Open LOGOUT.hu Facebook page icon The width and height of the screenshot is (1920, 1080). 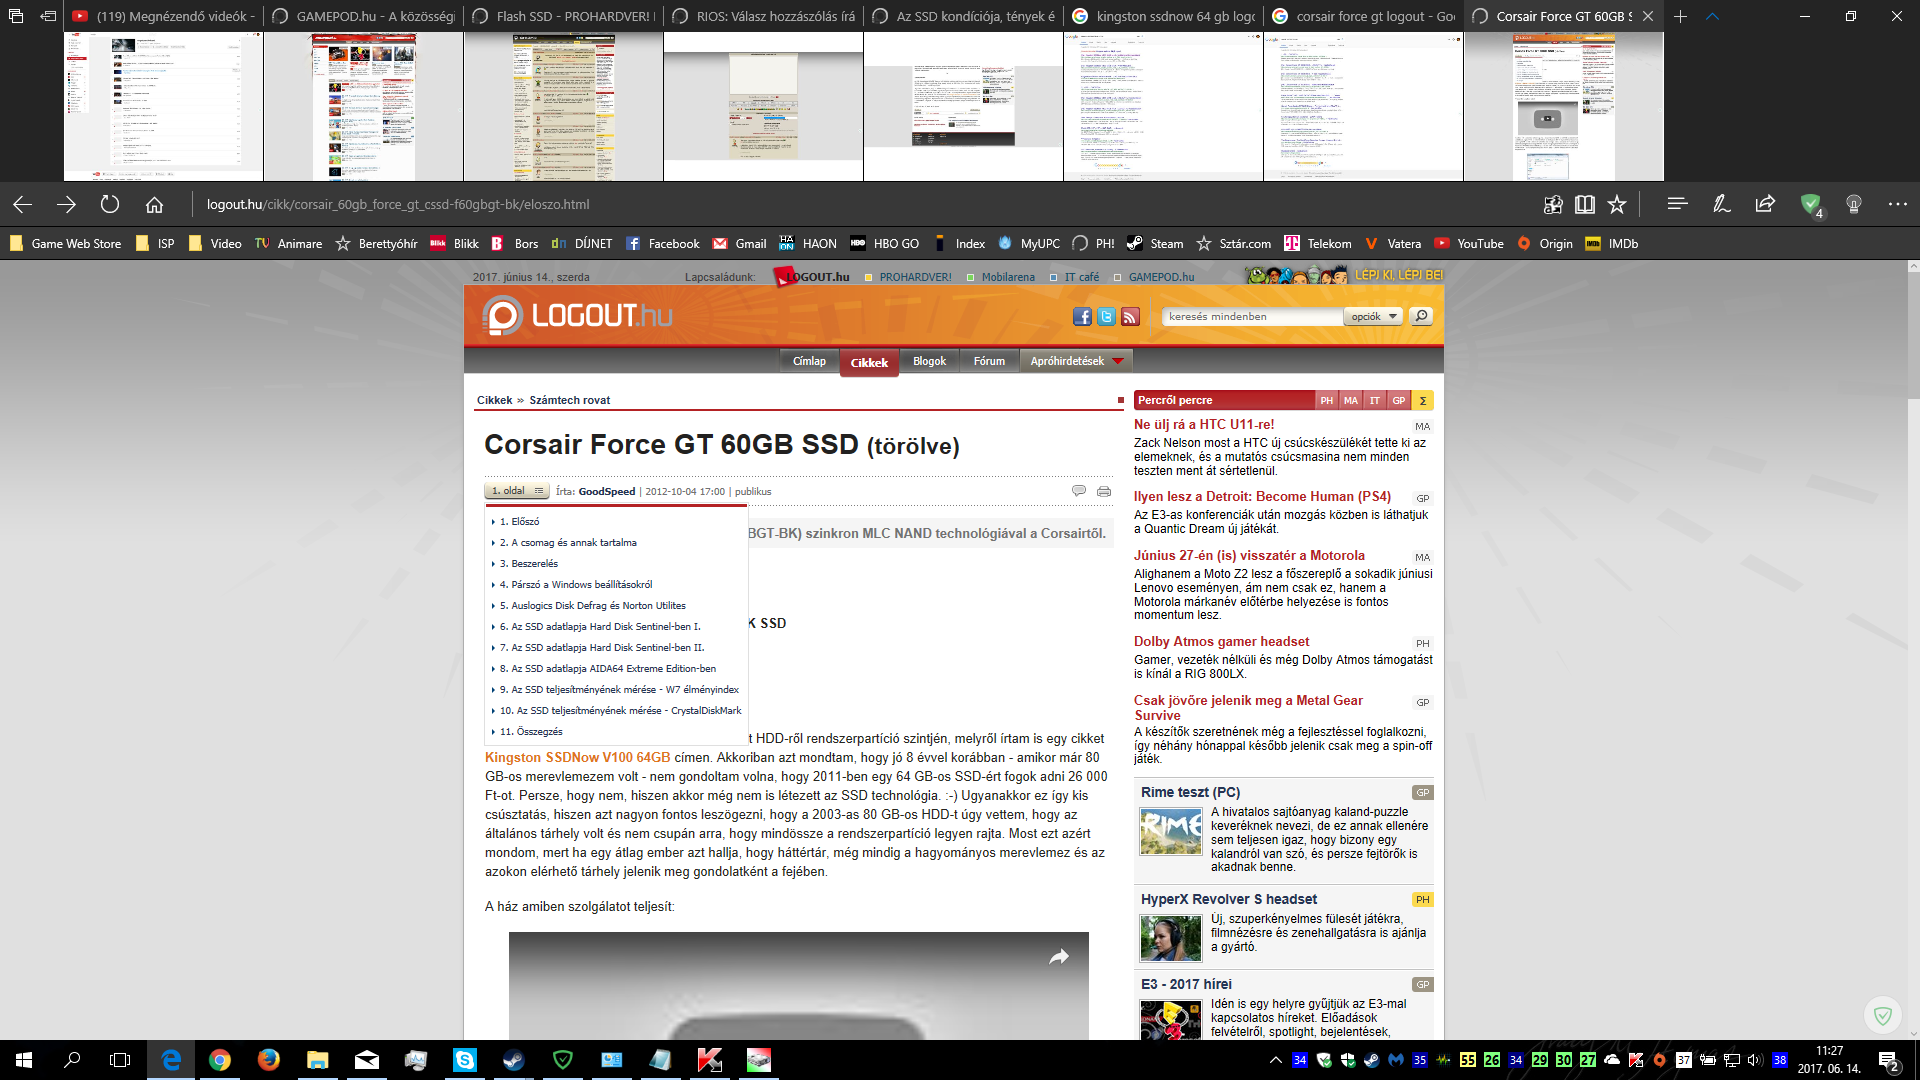[x=1082, y=317]
